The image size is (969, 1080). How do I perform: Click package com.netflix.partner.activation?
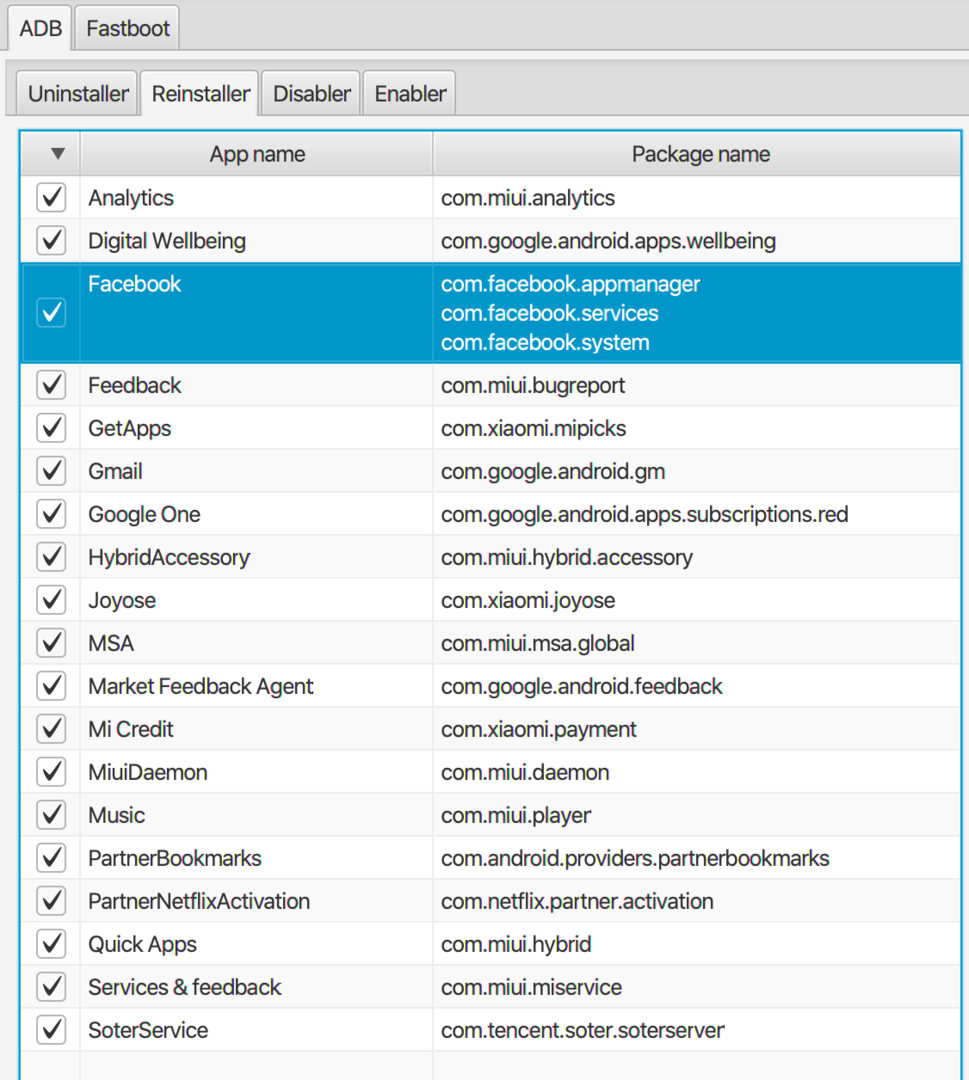[577, 902]
